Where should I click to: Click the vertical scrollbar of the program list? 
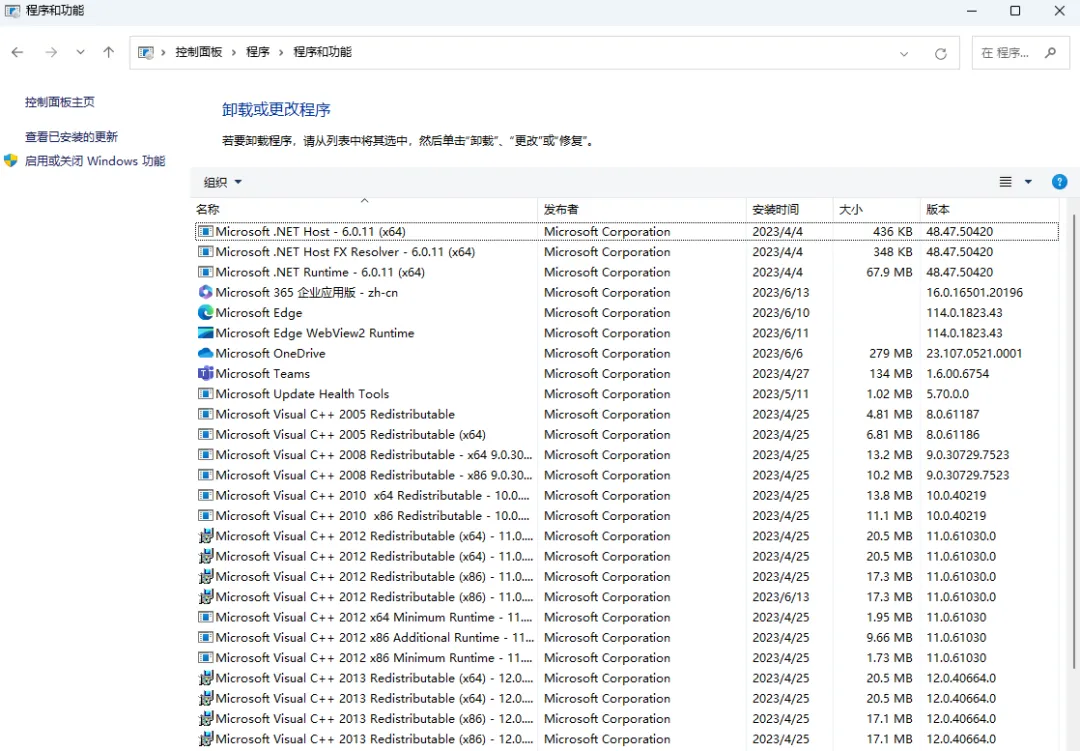point(1073,441)
